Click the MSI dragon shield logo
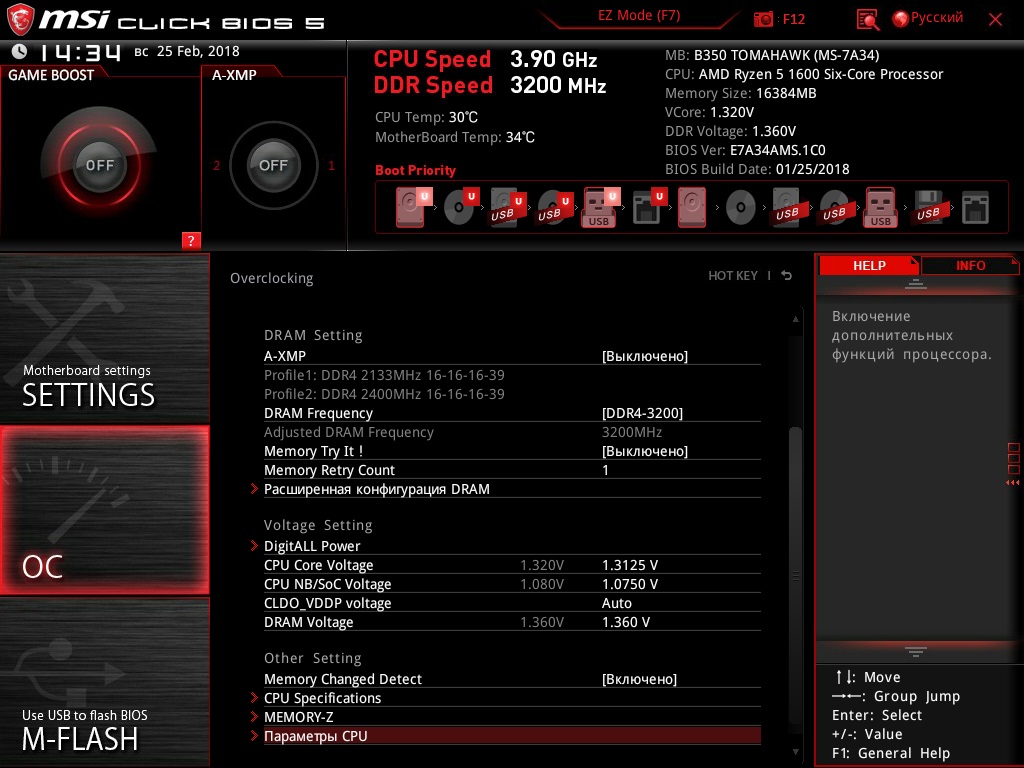This screenshot has width=1024, height=768. [20, 20]
